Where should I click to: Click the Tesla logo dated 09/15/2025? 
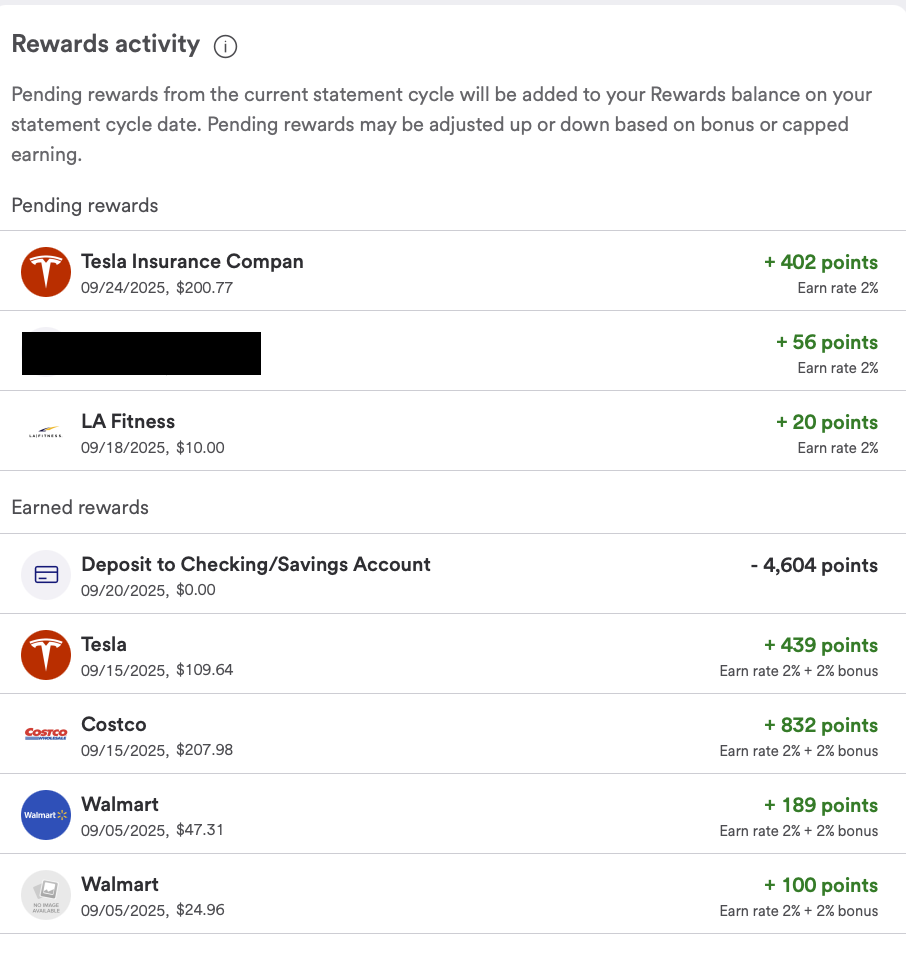coord(46,655)
